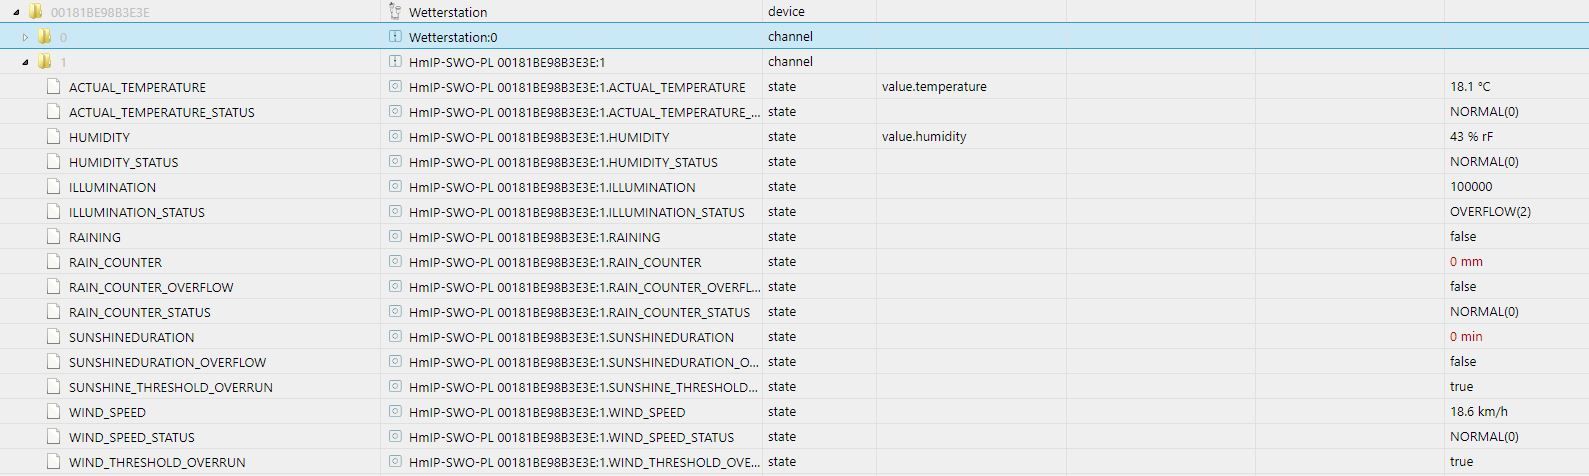Click the file icon of WIND_SPEED
This screenshot has width=1589, height=476.
[x=54, y=412]
